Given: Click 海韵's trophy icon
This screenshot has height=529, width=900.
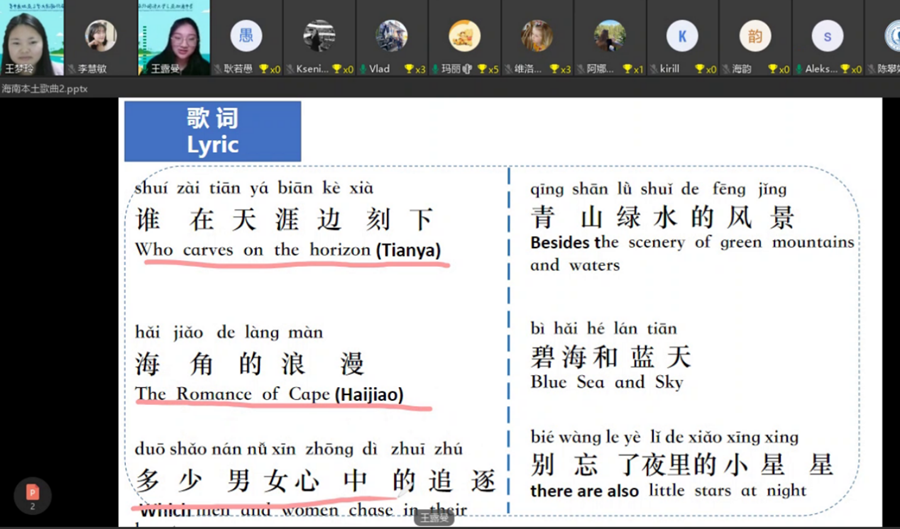Looking at the screenshot, I should (x=773, y=69).
